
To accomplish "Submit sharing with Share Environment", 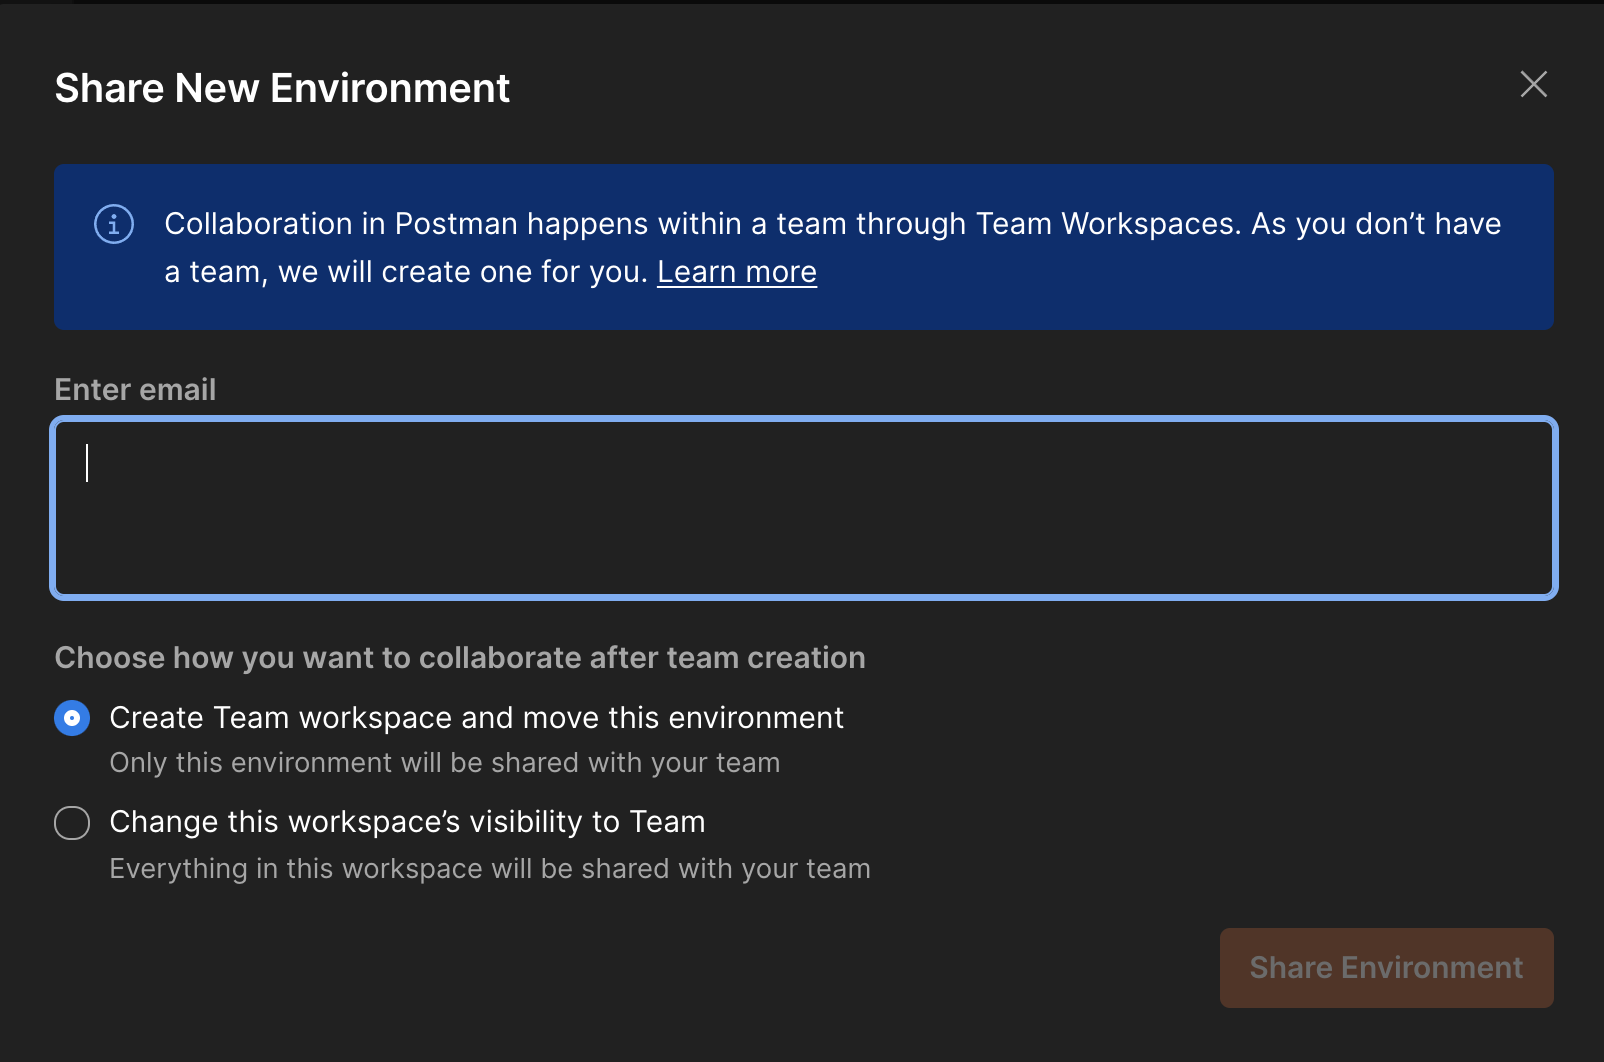I will (1386, 967).
